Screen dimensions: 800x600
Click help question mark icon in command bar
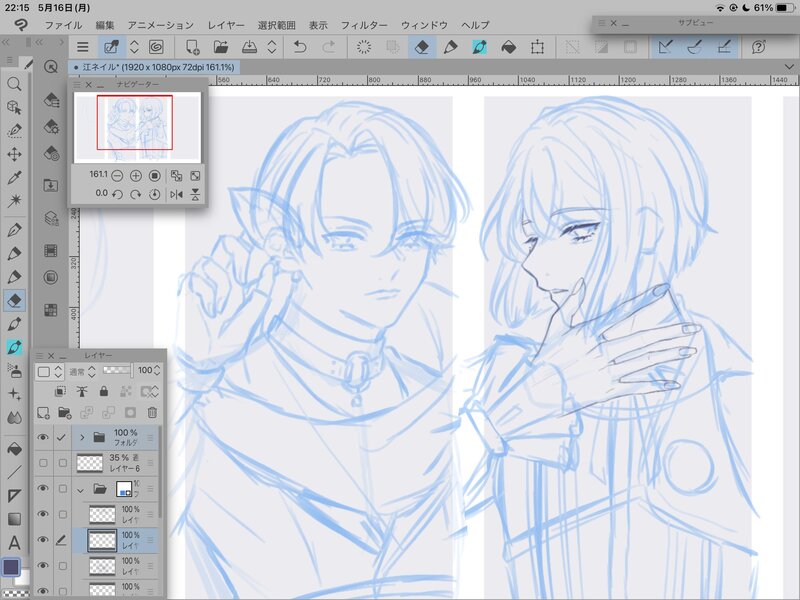(759, 47)
